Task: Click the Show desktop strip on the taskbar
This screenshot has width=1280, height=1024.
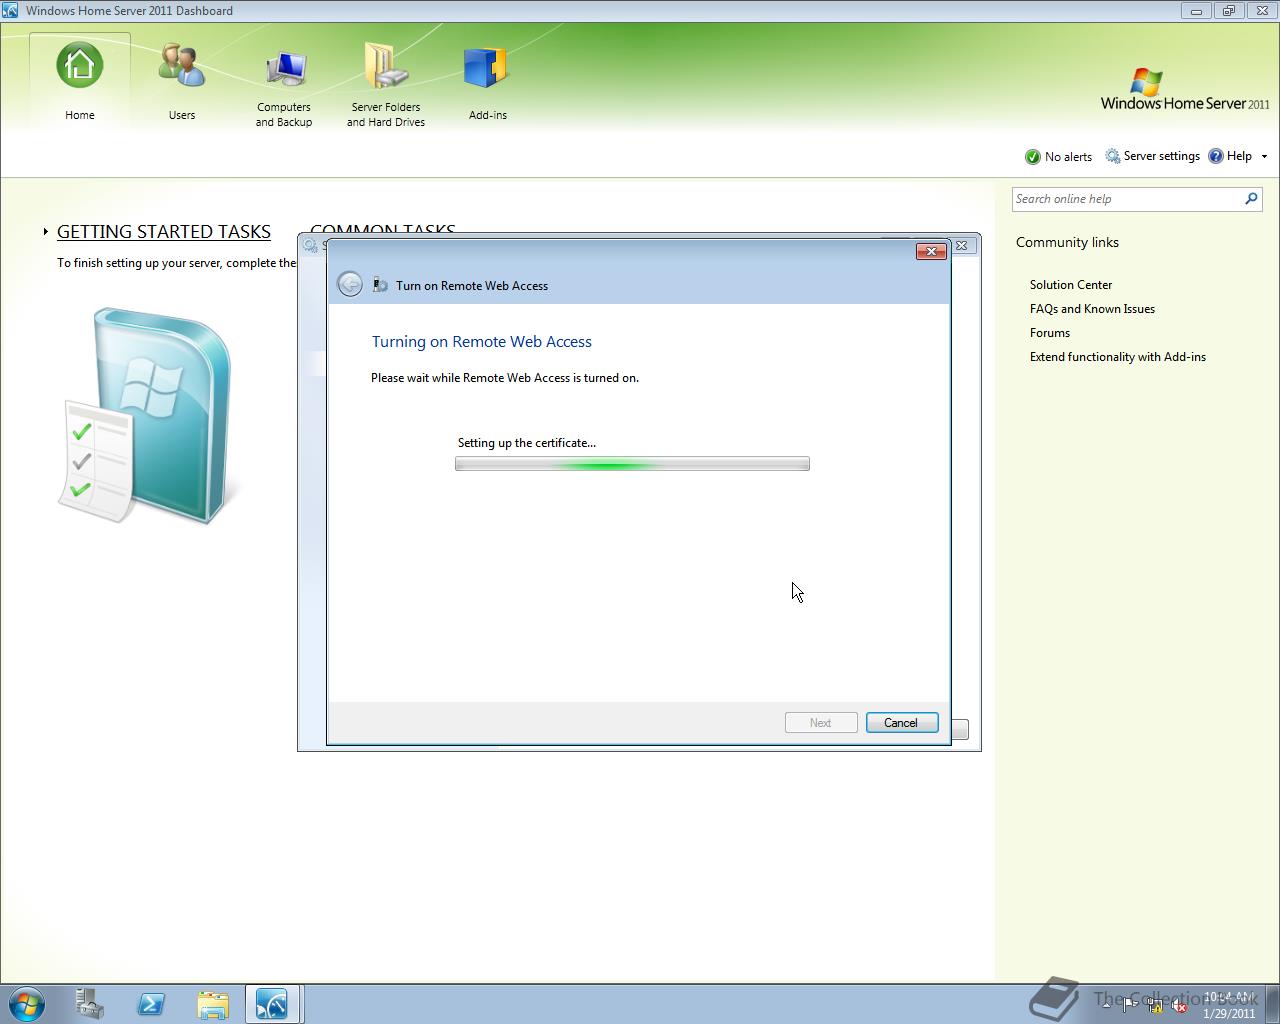Action: pos(1273,1004)
